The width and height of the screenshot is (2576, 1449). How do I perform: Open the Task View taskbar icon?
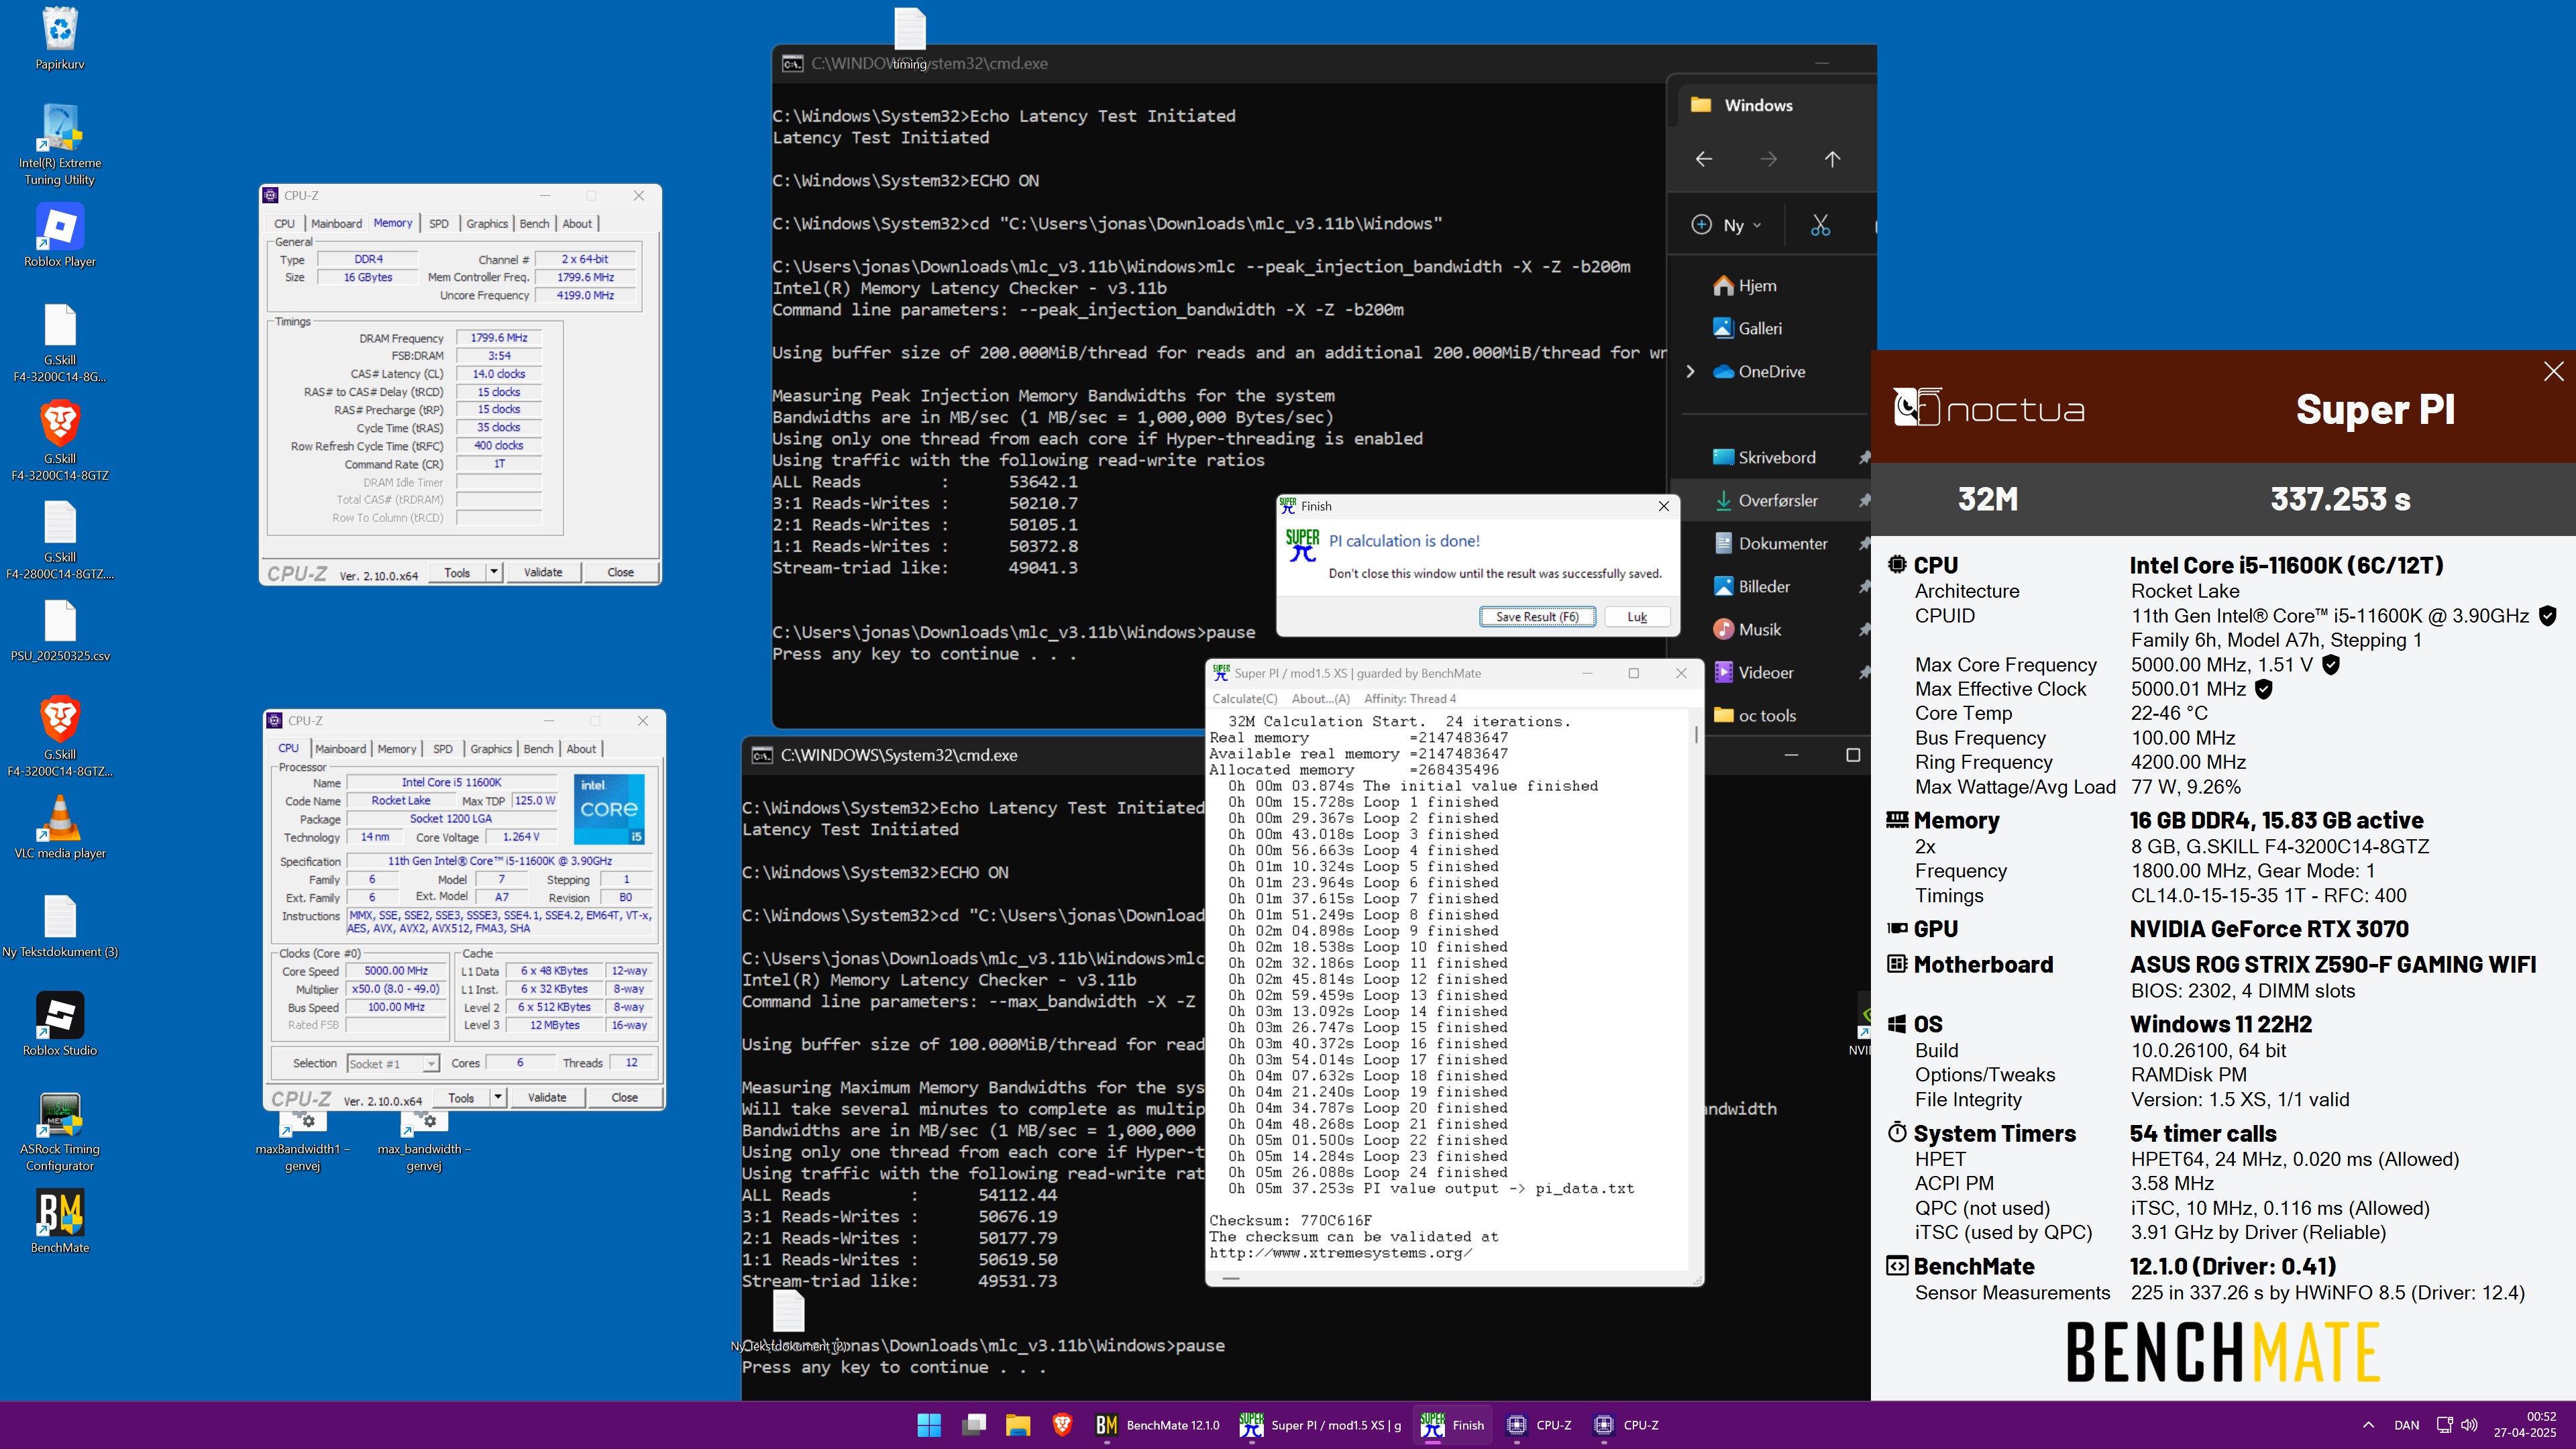pos(974,1425)
